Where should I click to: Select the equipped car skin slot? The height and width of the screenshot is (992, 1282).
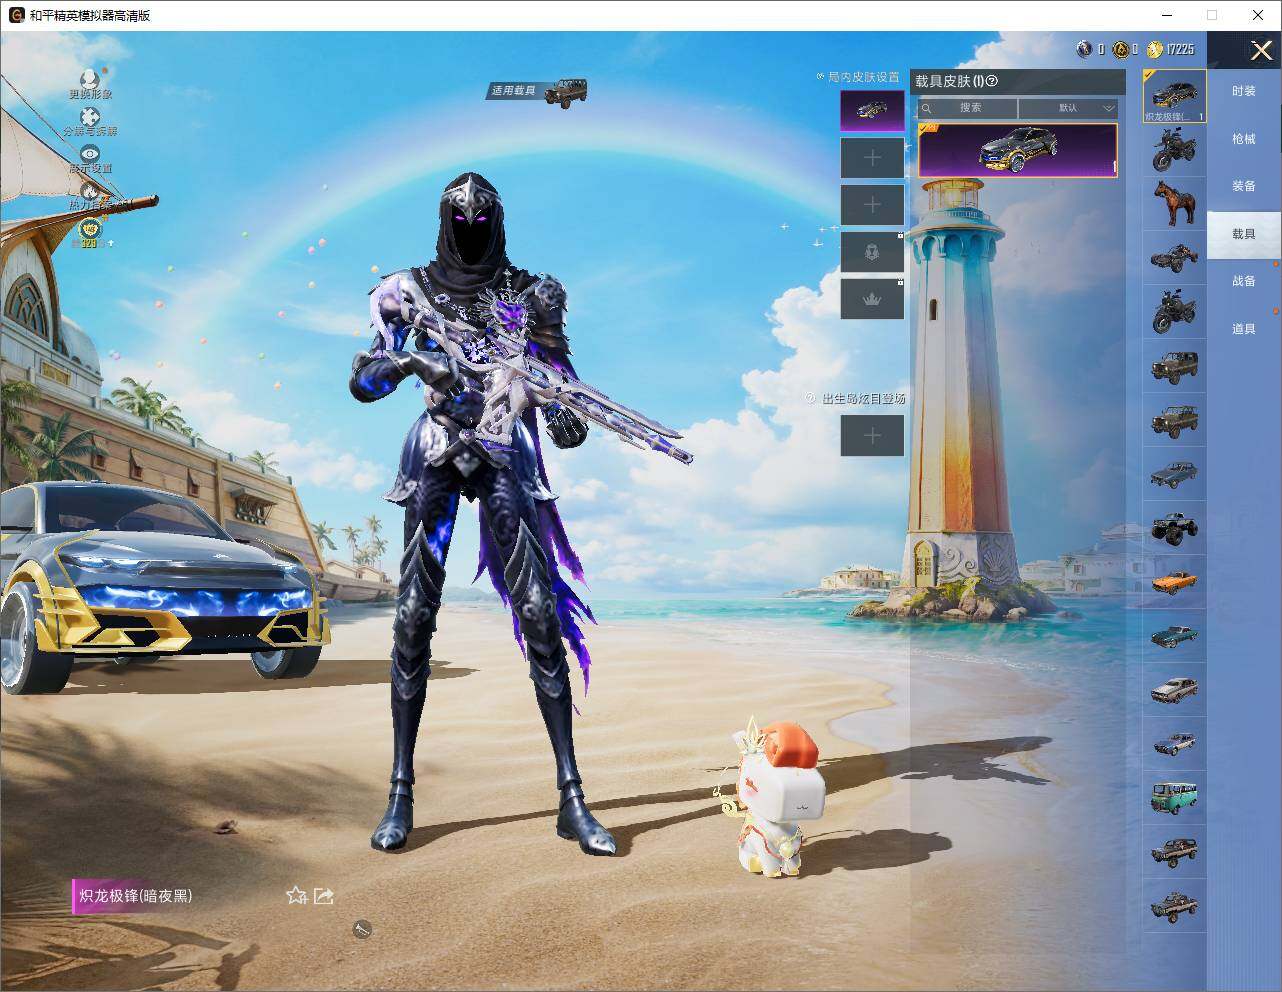pyautogui.click(x=872, y=111)
